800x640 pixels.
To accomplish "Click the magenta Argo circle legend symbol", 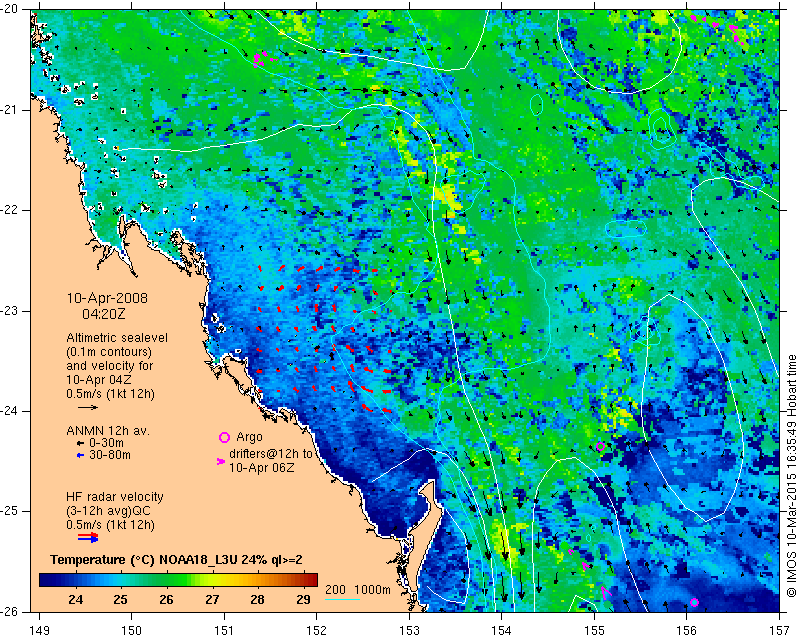I will [224, 437].
